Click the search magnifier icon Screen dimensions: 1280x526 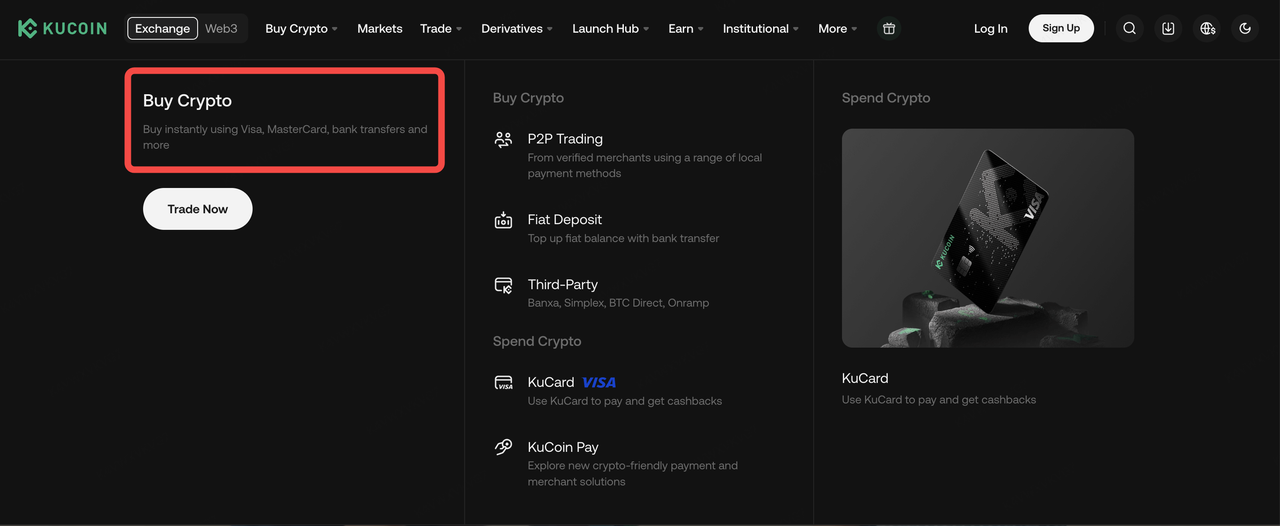(x=1129, y=28)
